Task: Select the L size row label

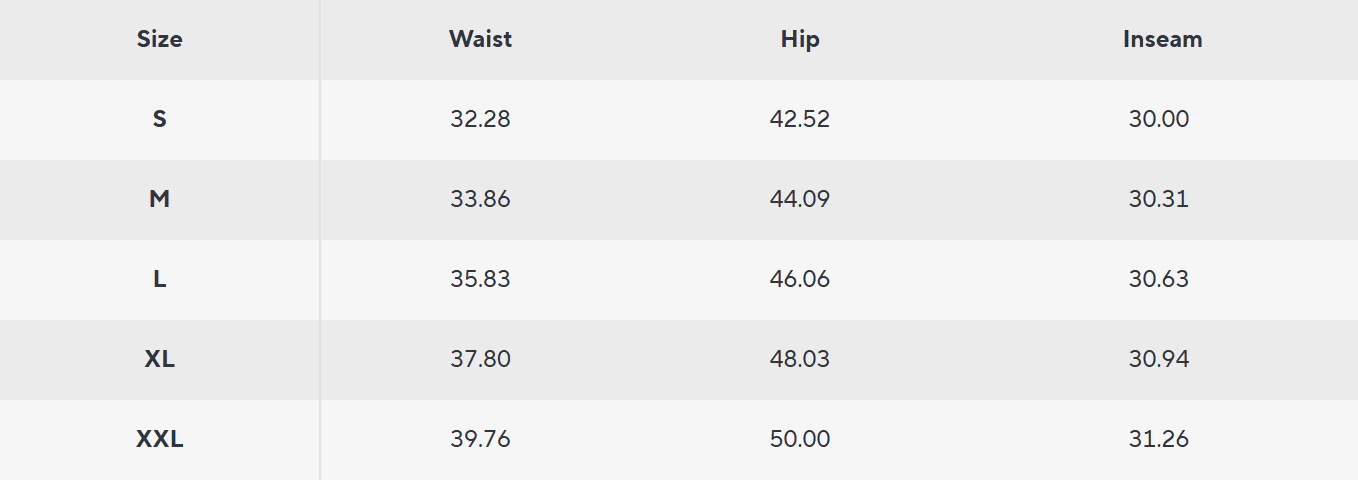Action: pos(160,279)
